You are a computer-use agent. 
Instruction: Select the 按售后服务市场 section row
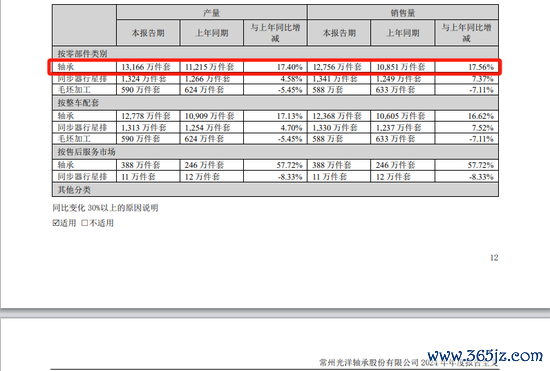point(275,152)
